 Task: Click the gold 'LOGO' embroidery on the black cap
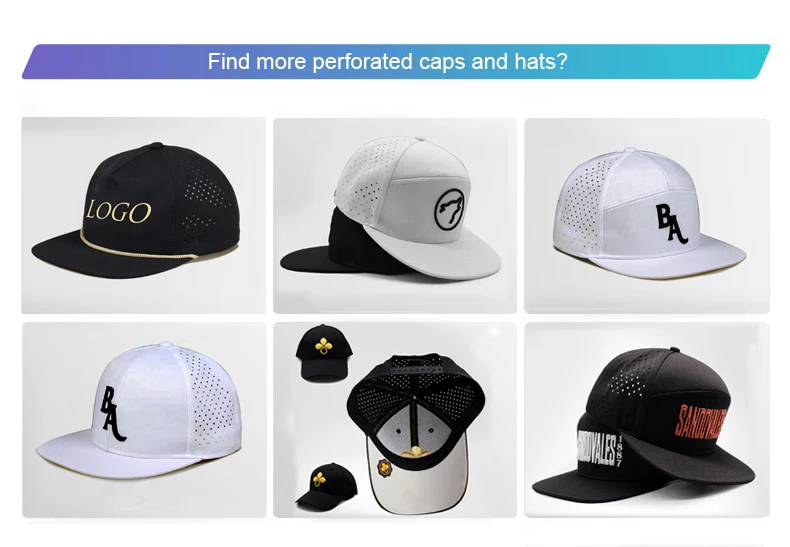tap(118, 211)
